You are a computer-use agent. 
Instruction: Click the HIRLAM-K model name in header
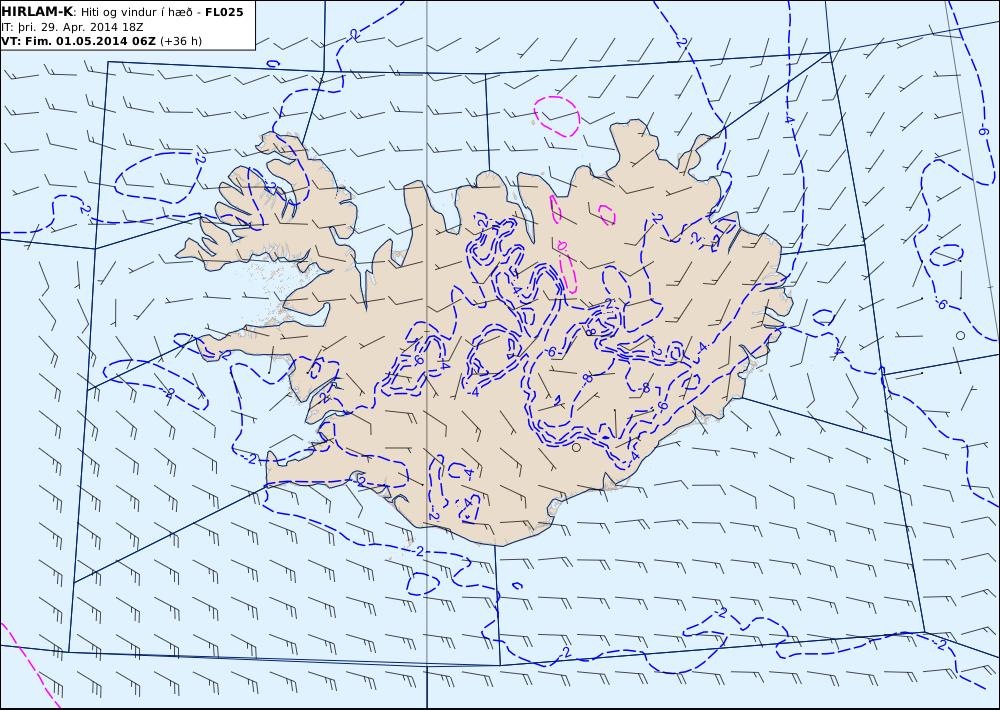coord(37,12)
